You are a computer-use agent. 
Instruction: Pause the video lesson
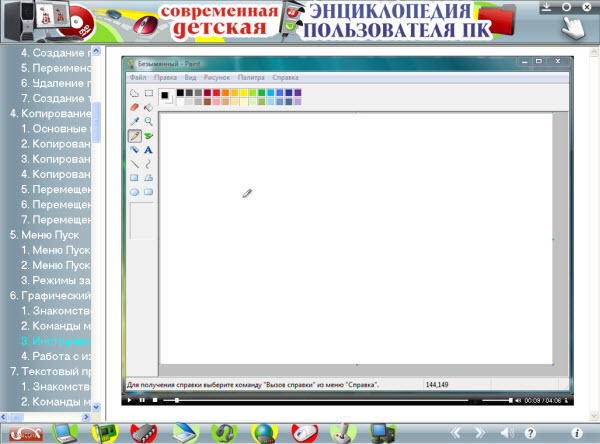click(x=142, y=400)
